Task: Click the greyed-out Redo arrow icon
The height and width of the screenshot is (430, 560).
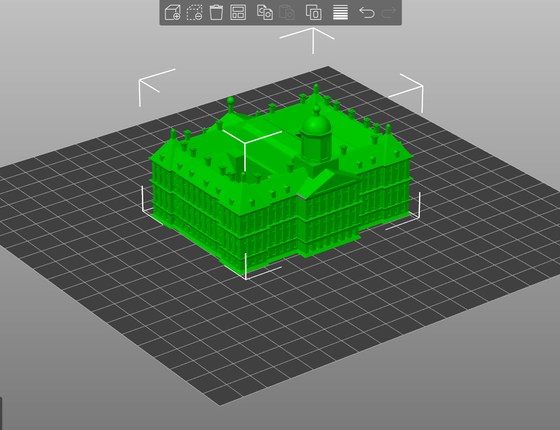Action: (x=389, y=12)
